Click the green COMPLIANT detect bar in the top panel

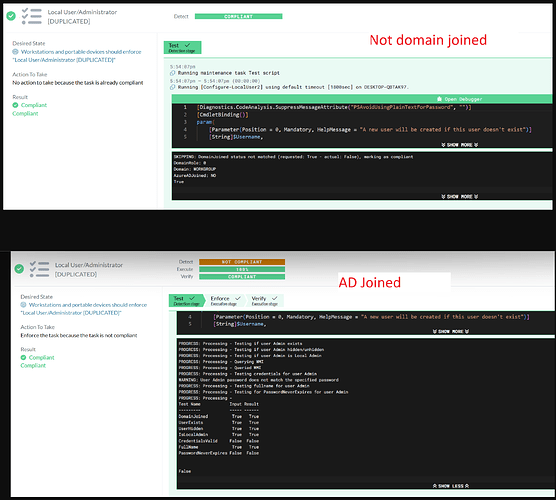click(x=238, y=16)
